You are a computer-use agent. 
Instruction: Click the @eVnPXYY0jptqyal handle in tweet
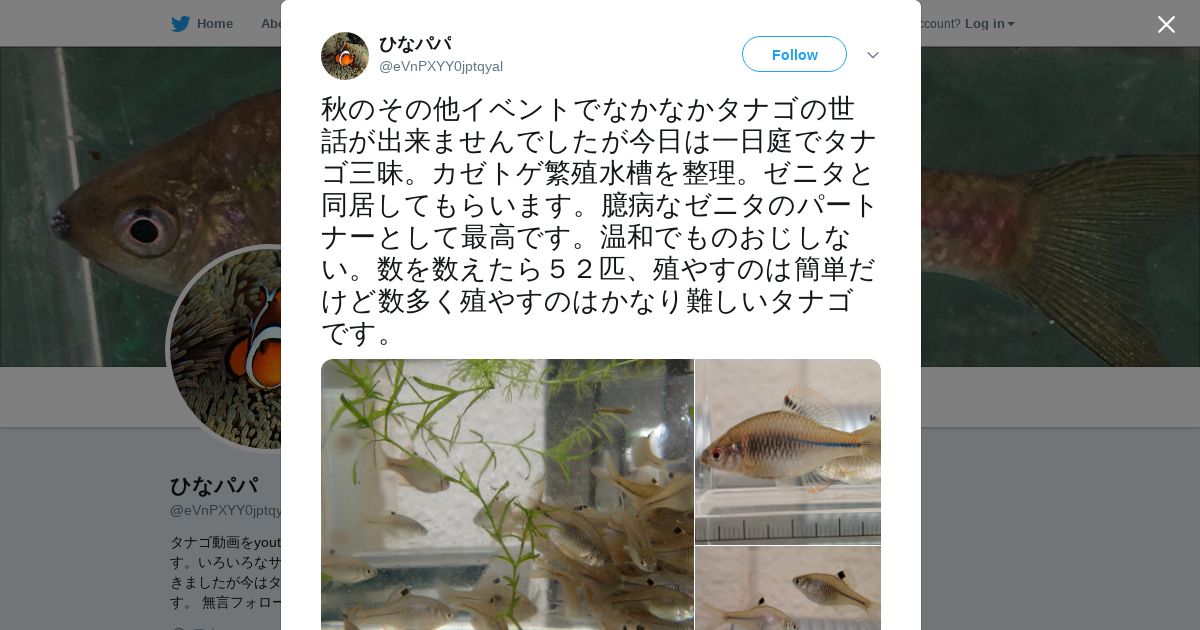[441, 67]
